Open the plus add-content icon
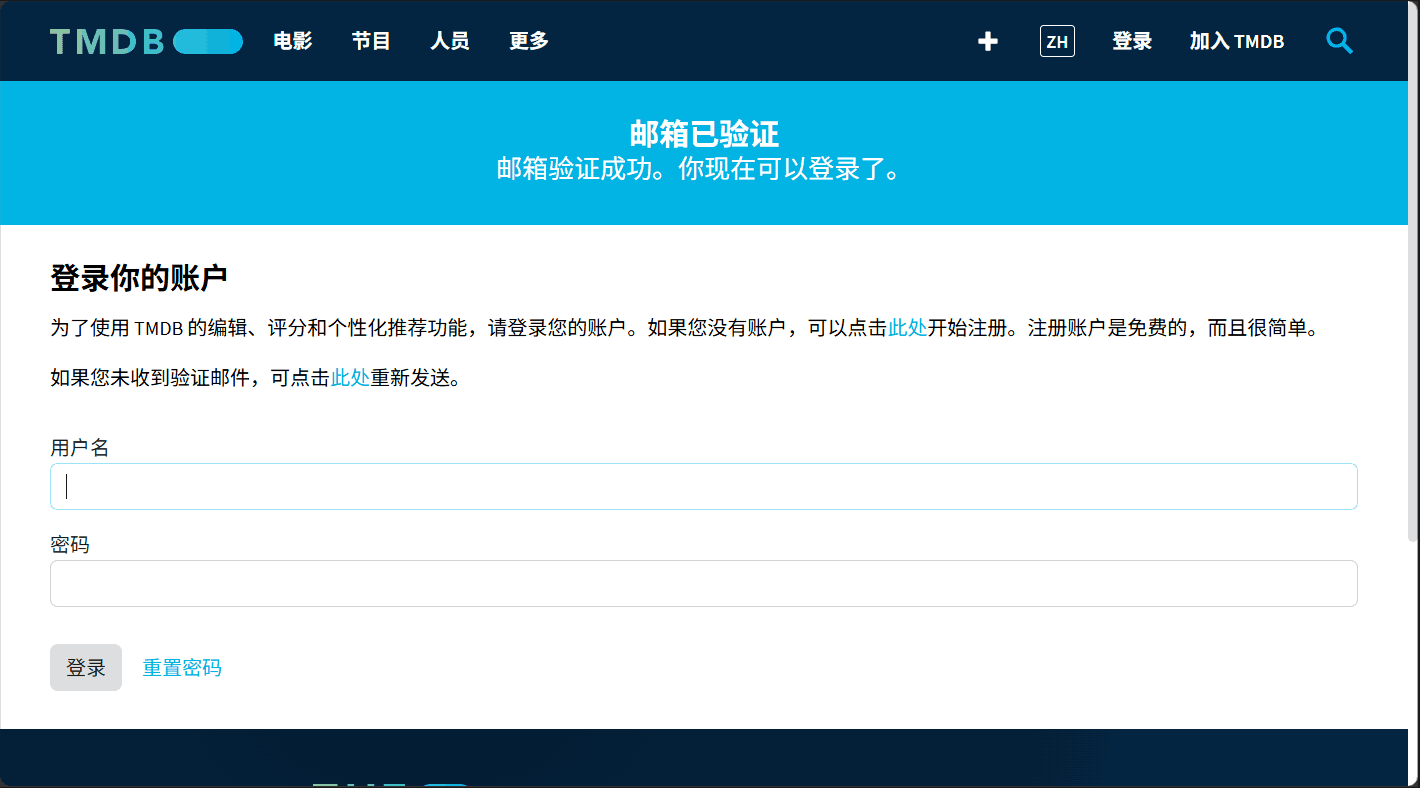This screenshot has width=1420, height=788. 988,41
